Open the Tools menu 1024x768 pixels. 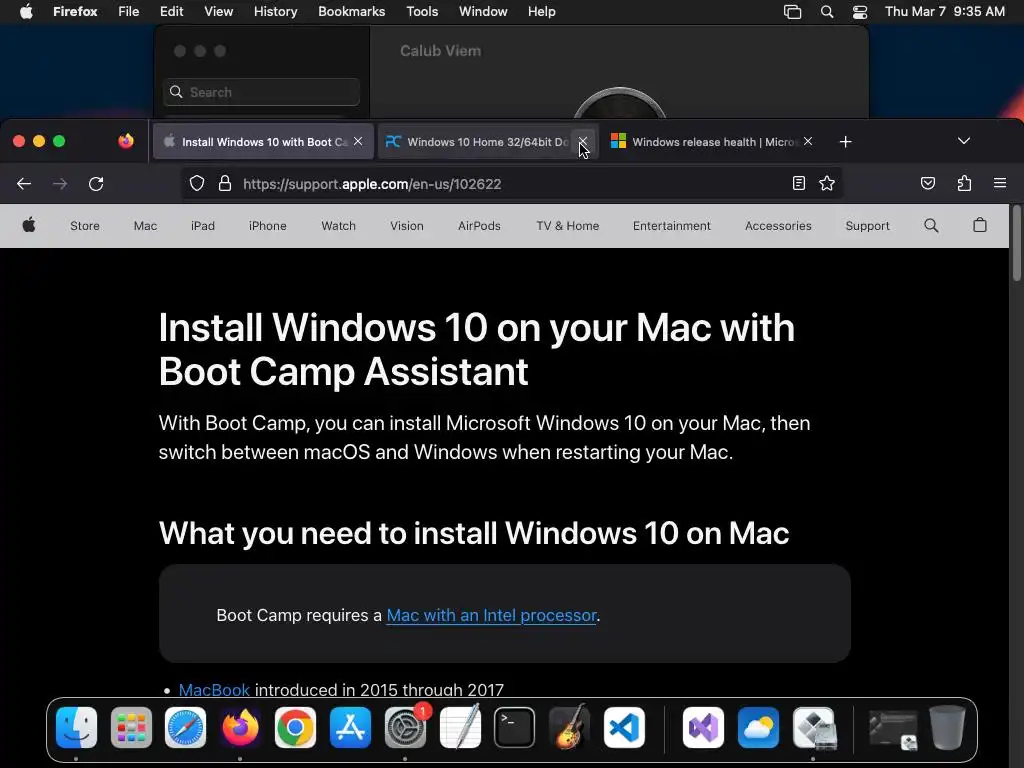pyautogui.click(x=422, y=12)
